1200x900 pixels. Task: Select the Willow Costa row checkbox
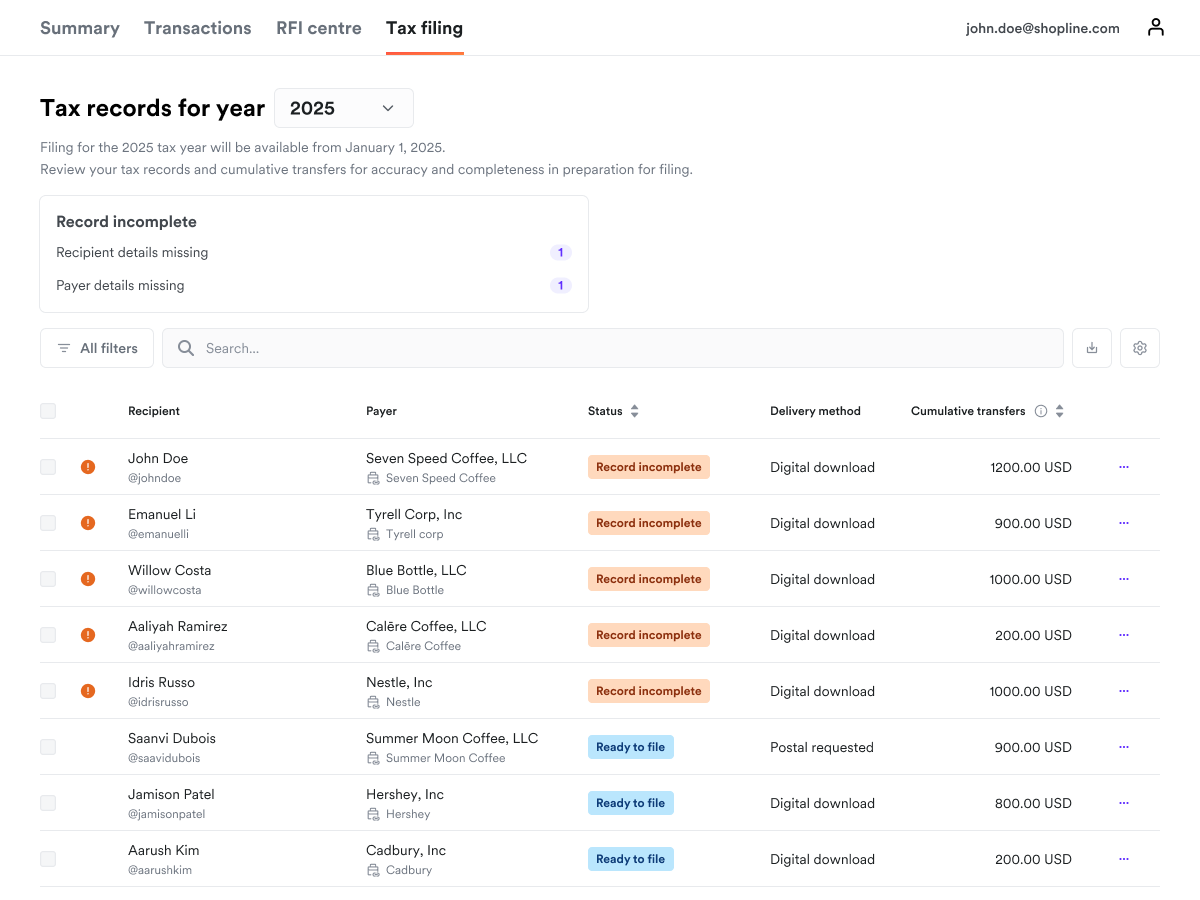tap(48, 579)
